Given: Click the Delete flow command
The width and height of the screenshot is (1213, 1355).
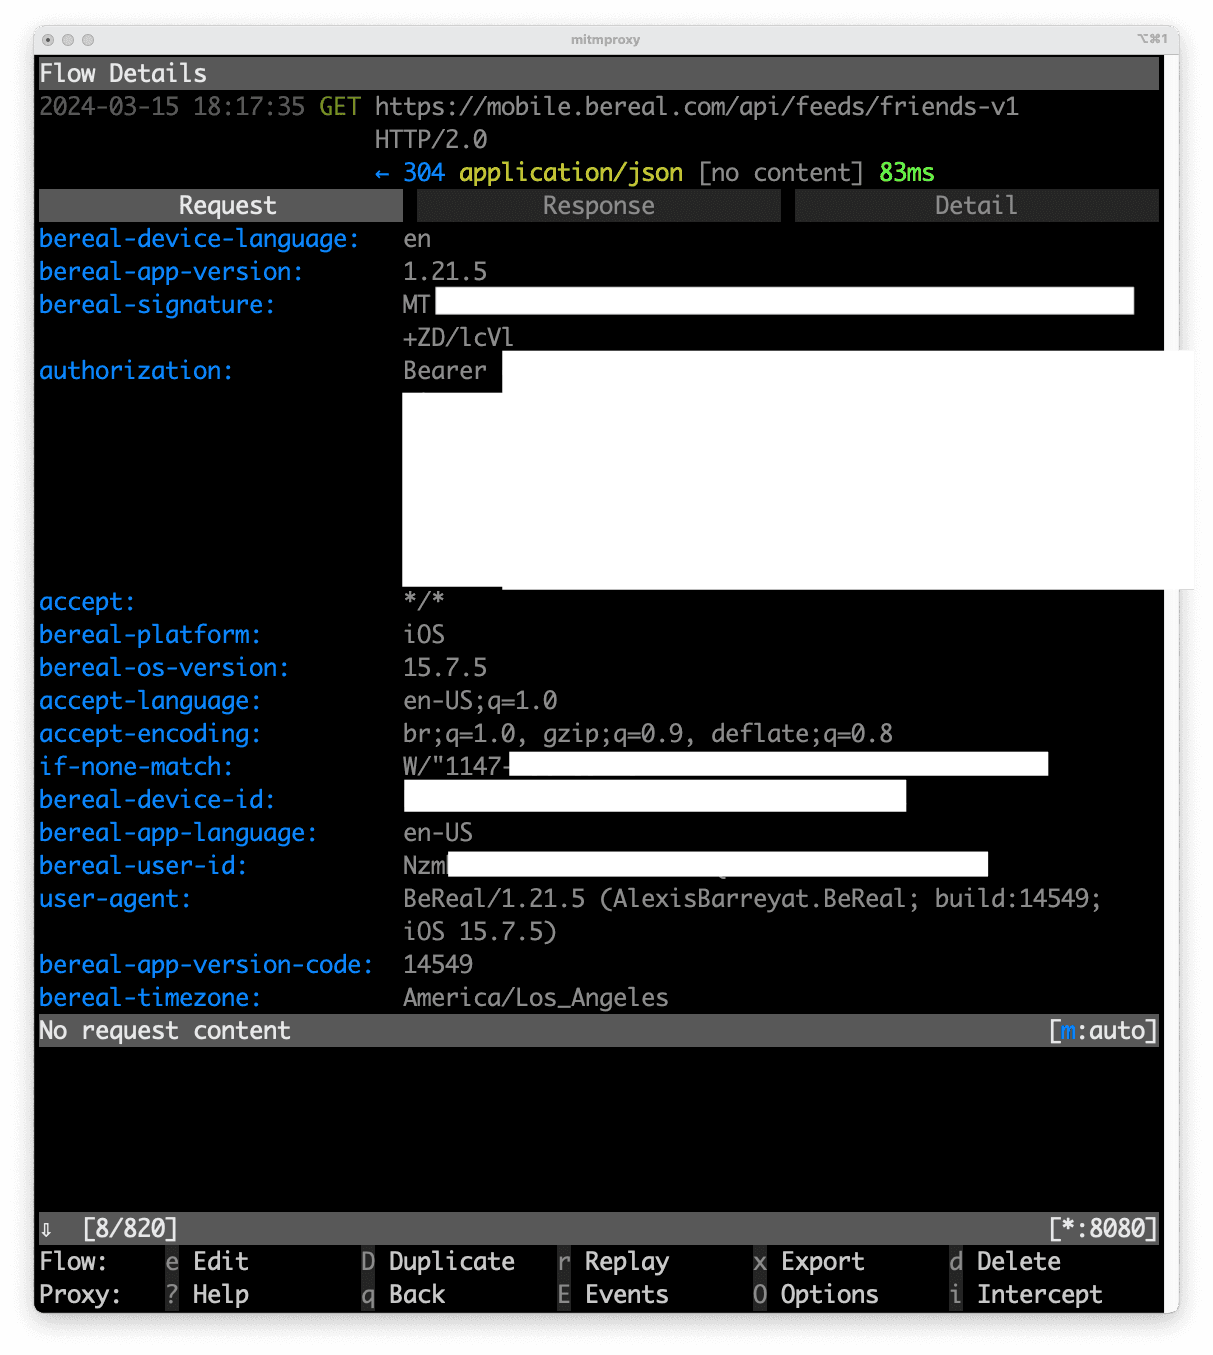Looking at the screenshot, I should [x=1005, y=1261].
